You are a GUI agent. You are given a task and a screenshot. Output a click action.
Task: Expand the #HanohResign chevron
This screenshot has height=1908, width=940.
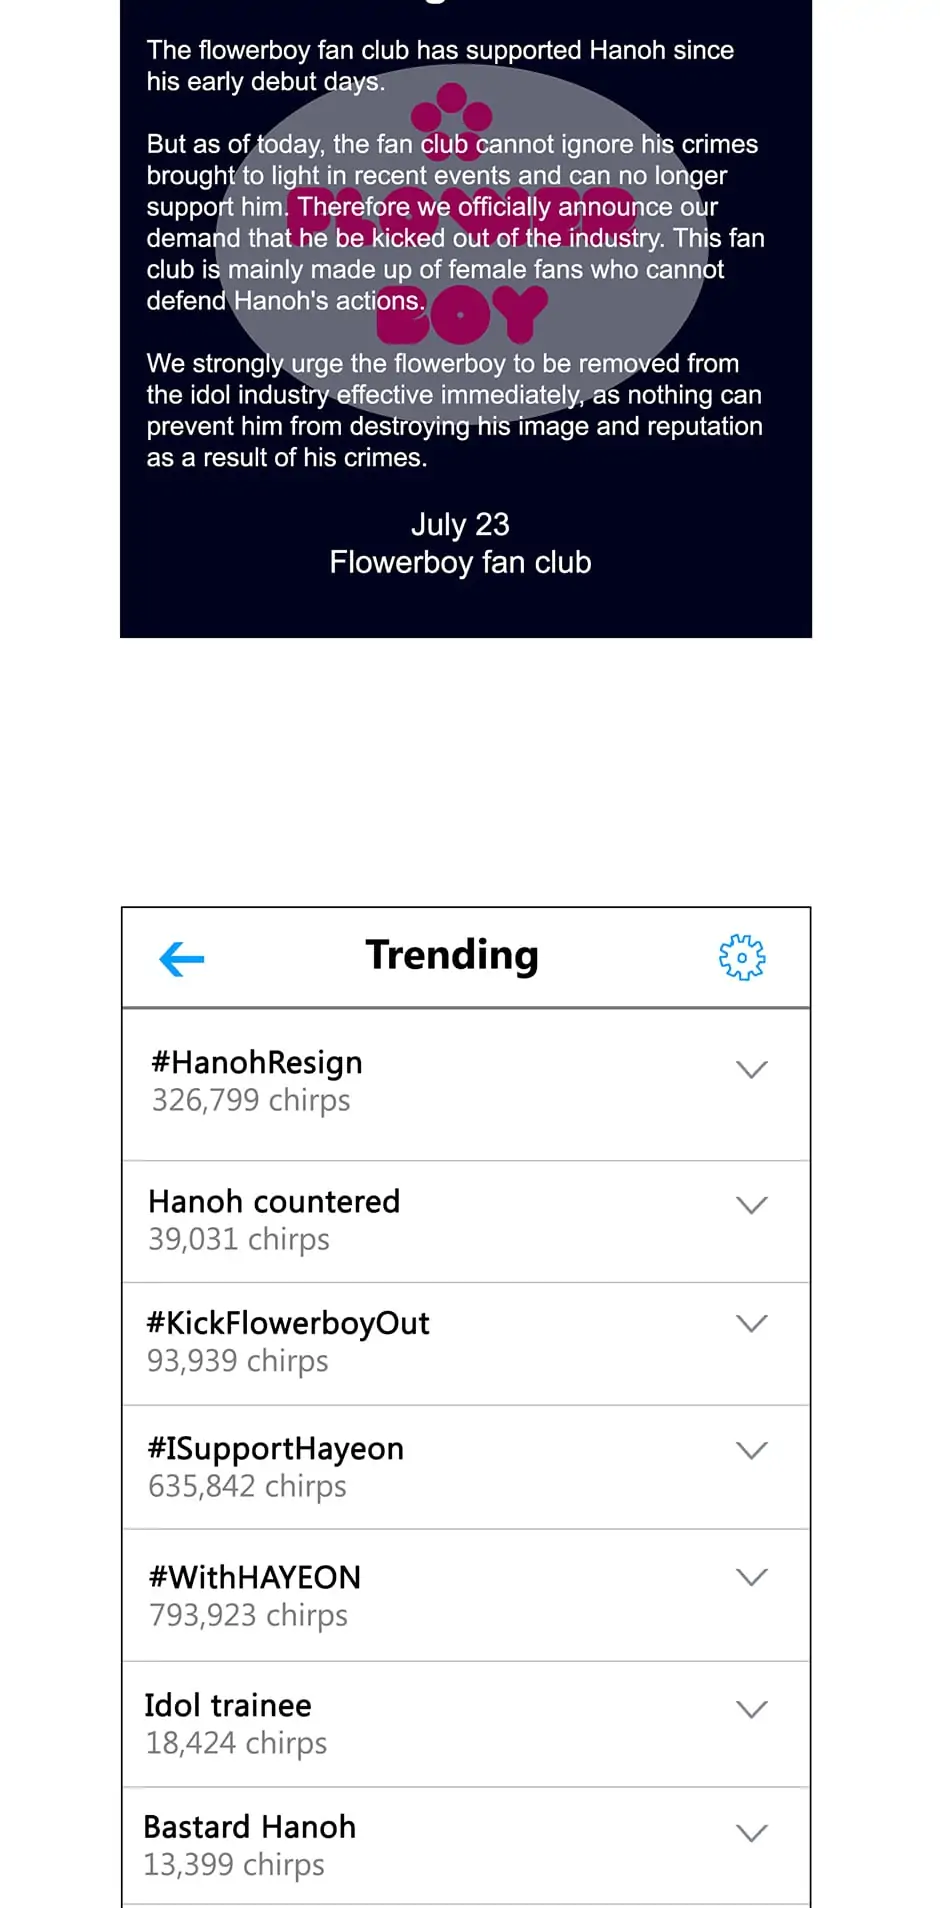752,1069
